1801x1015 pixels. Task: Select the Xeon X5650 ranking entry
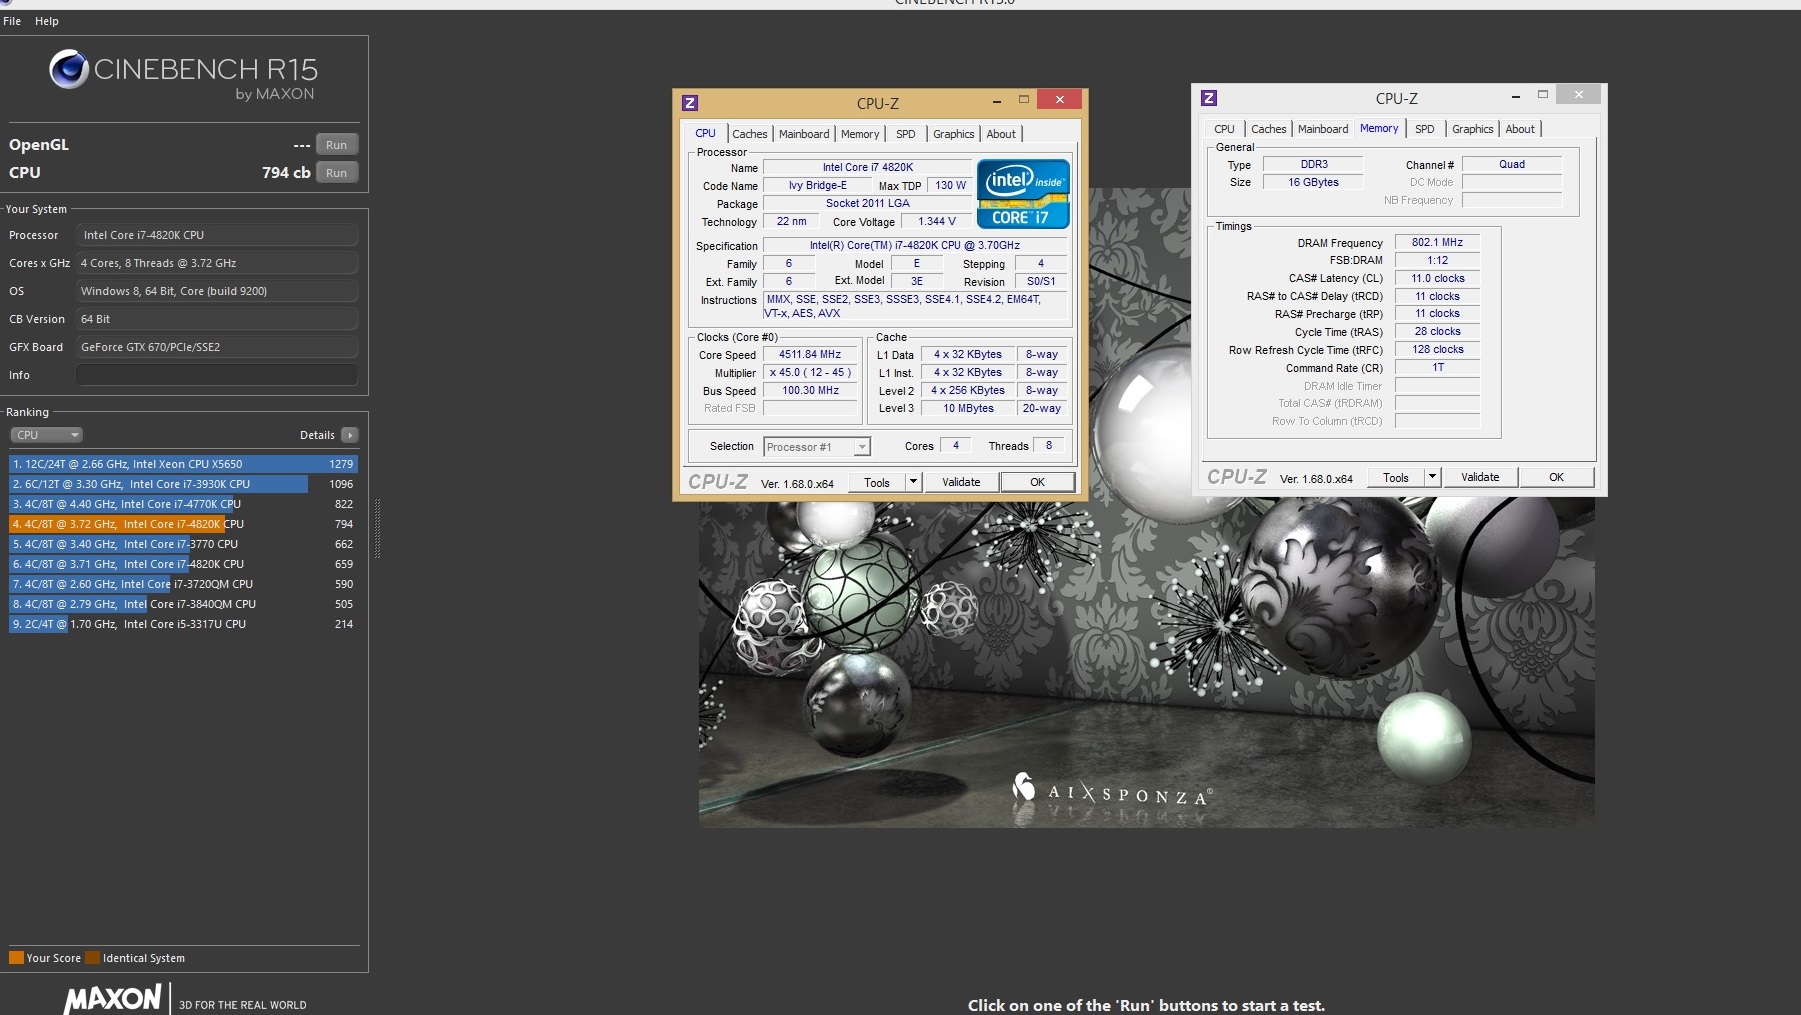pyautogui.click(x=183, y=464)
